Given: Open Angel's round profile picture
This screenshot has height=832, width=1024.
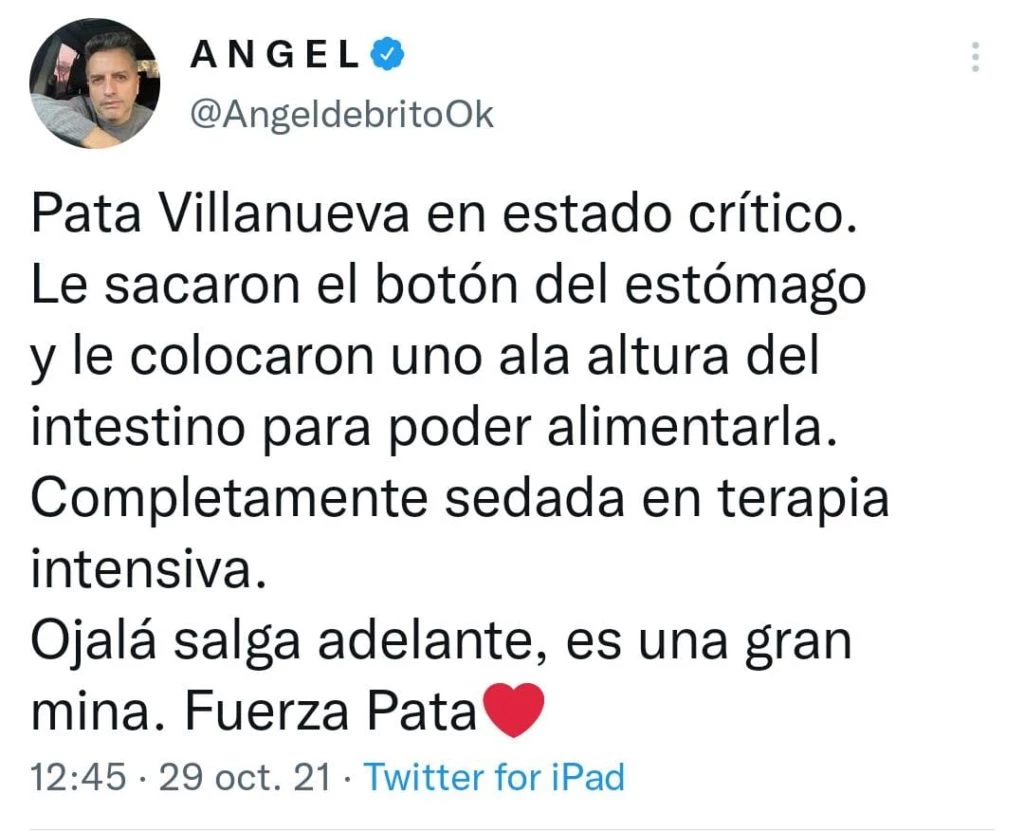Looking at the screenshot, I should (x=95, y=84).
